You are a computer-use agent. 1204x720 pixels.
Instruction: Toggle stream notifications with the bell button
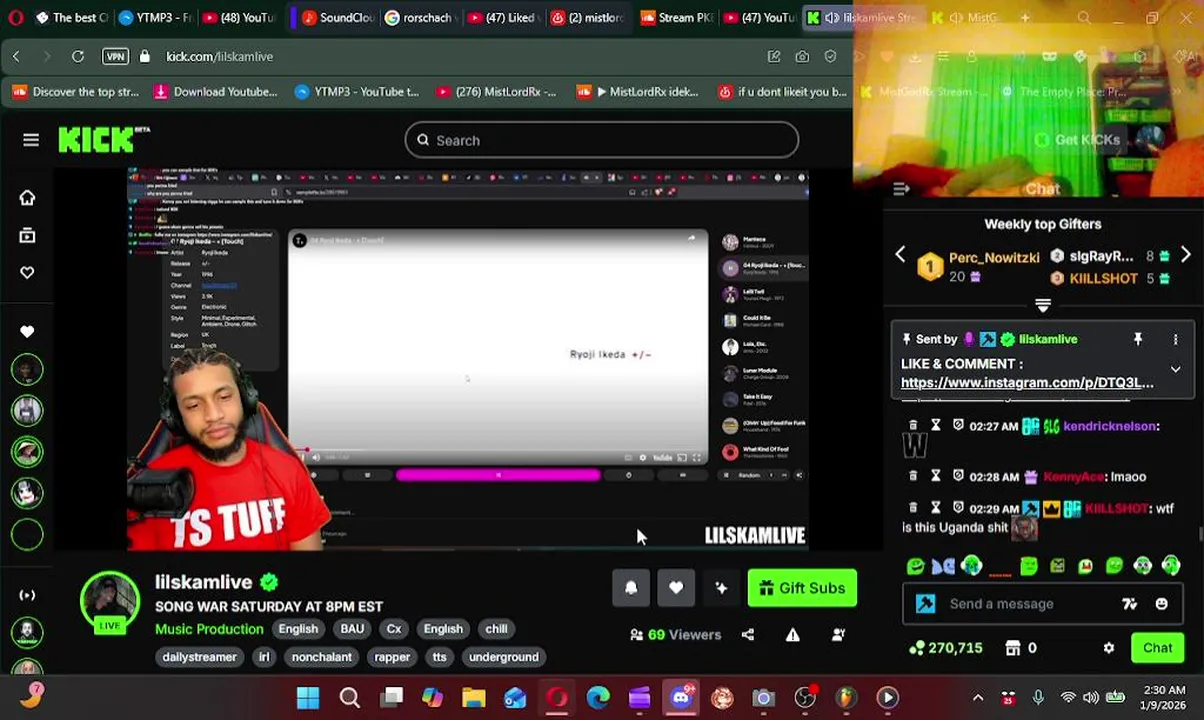(x=631, y=588)
